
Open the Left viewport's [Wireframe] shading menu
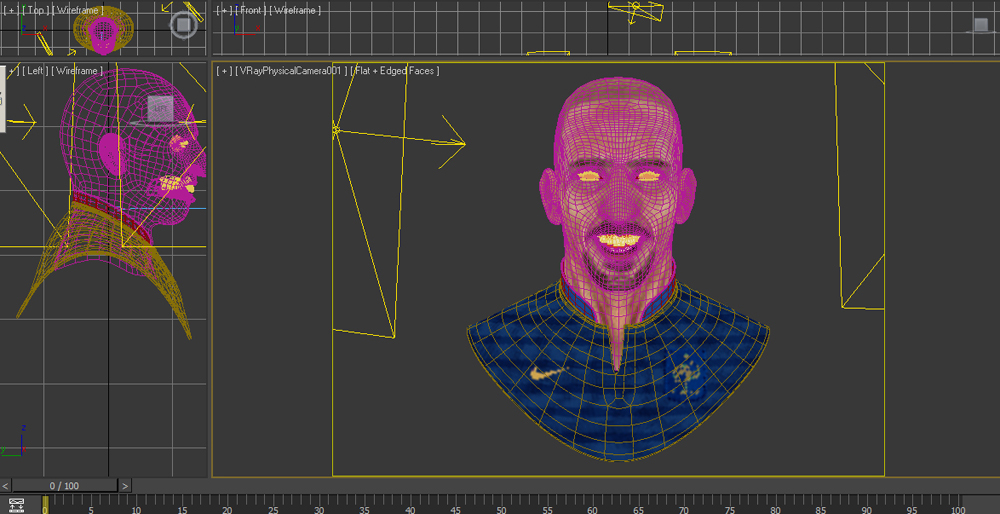pos(78,71)
